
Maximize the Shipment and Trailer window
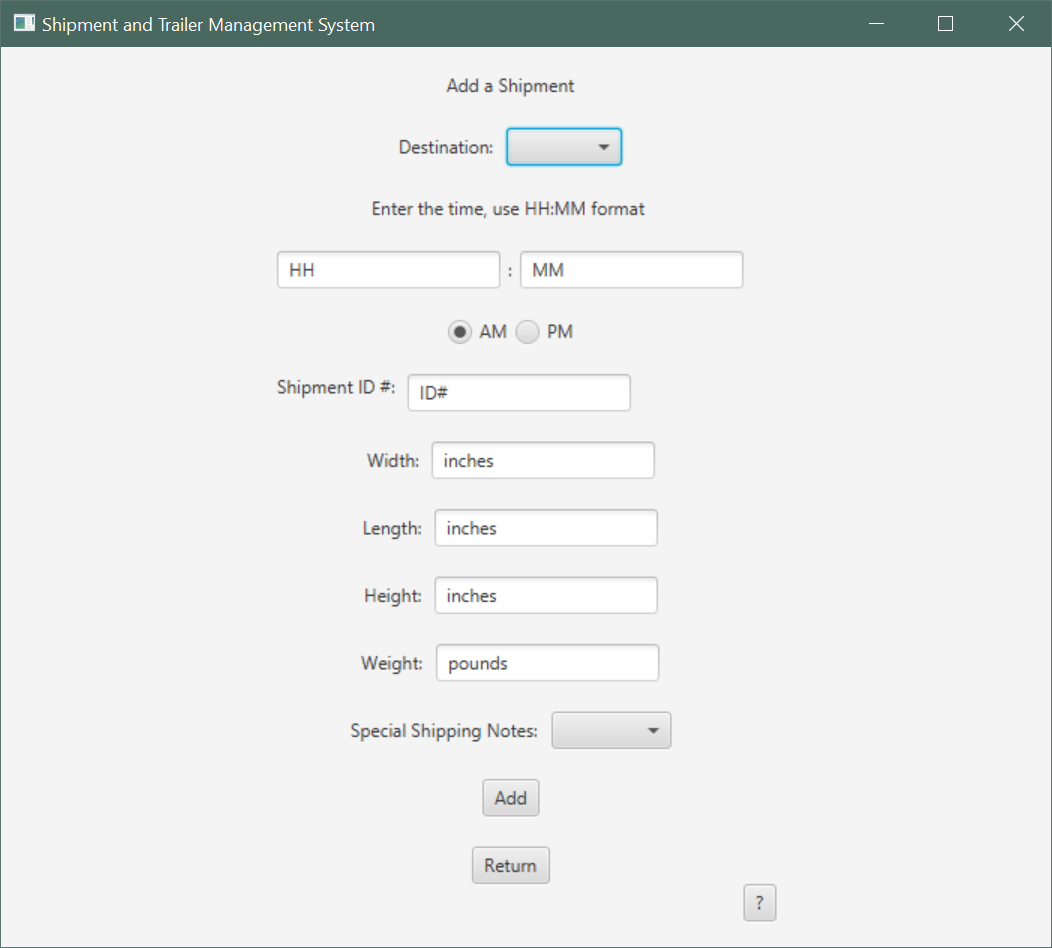coord(945,23)
